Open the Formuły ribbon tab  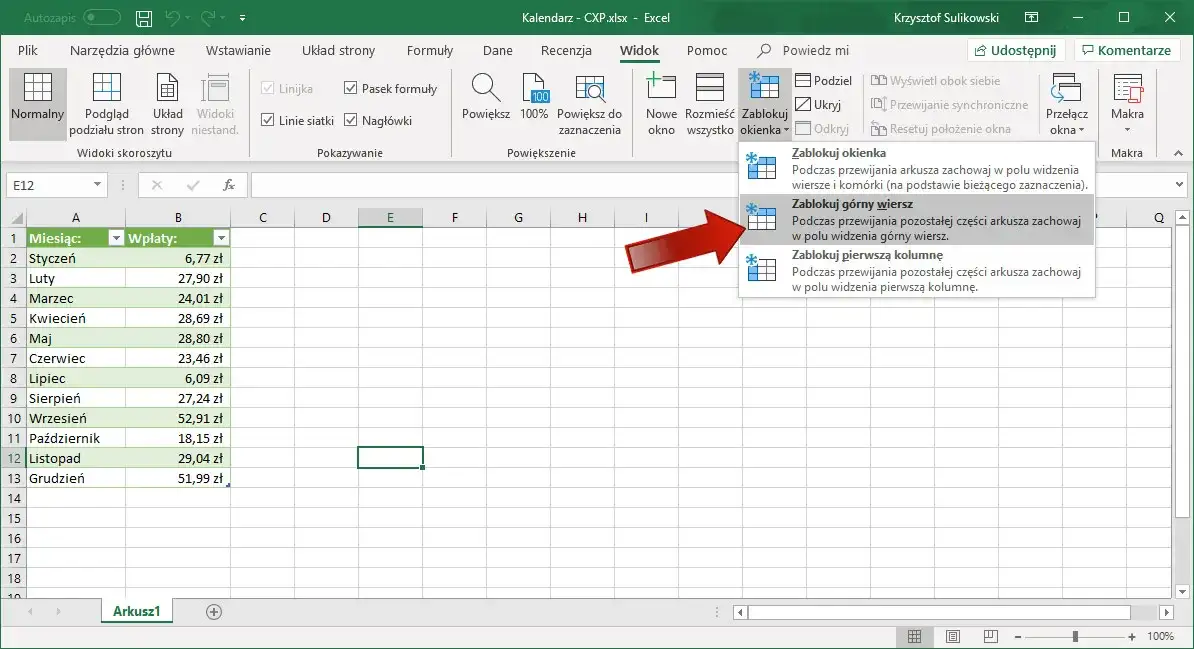pyautogui.click(x=429, y=51)
